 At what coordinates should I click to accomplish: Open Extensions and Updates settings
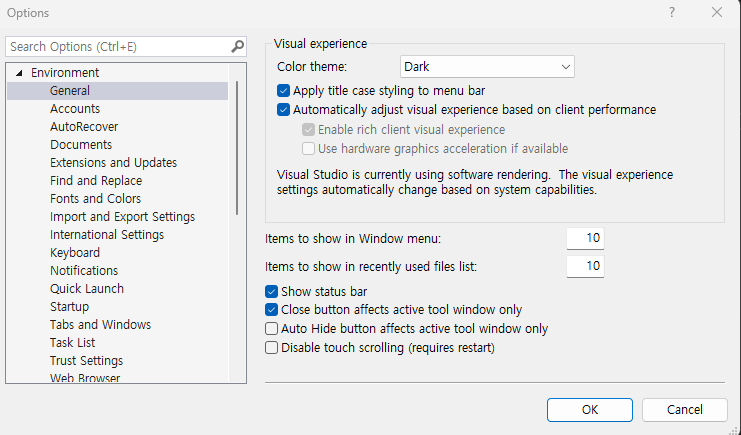(x=113, y=163)
